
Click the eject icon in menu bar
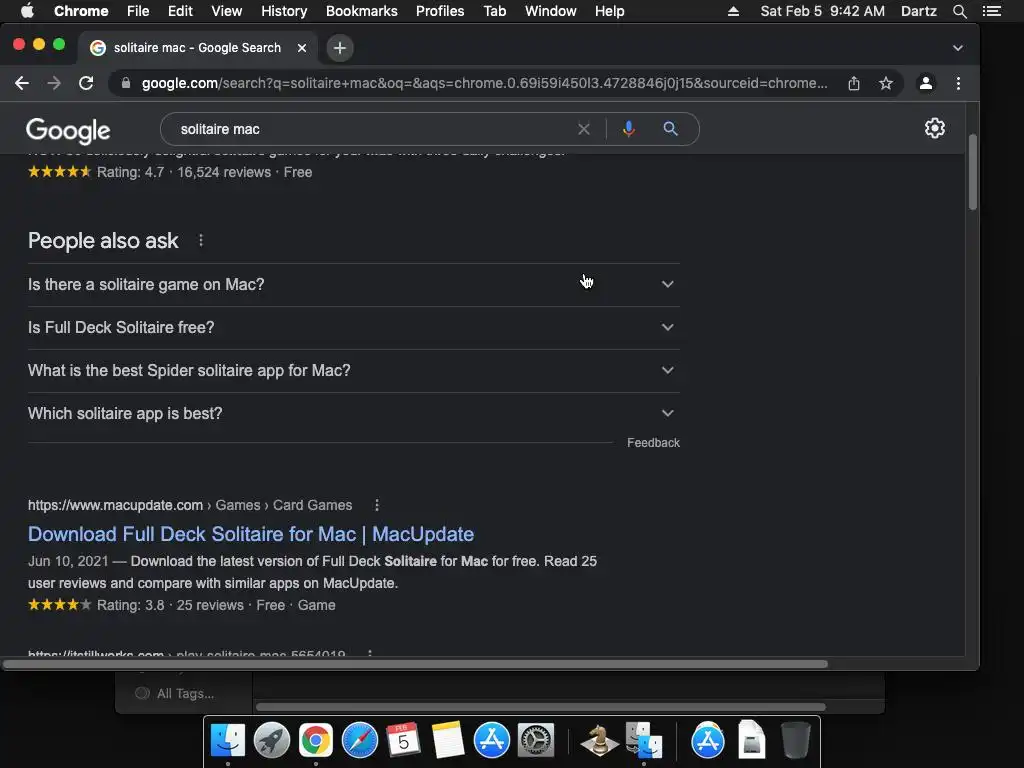[x=733, y=11]
